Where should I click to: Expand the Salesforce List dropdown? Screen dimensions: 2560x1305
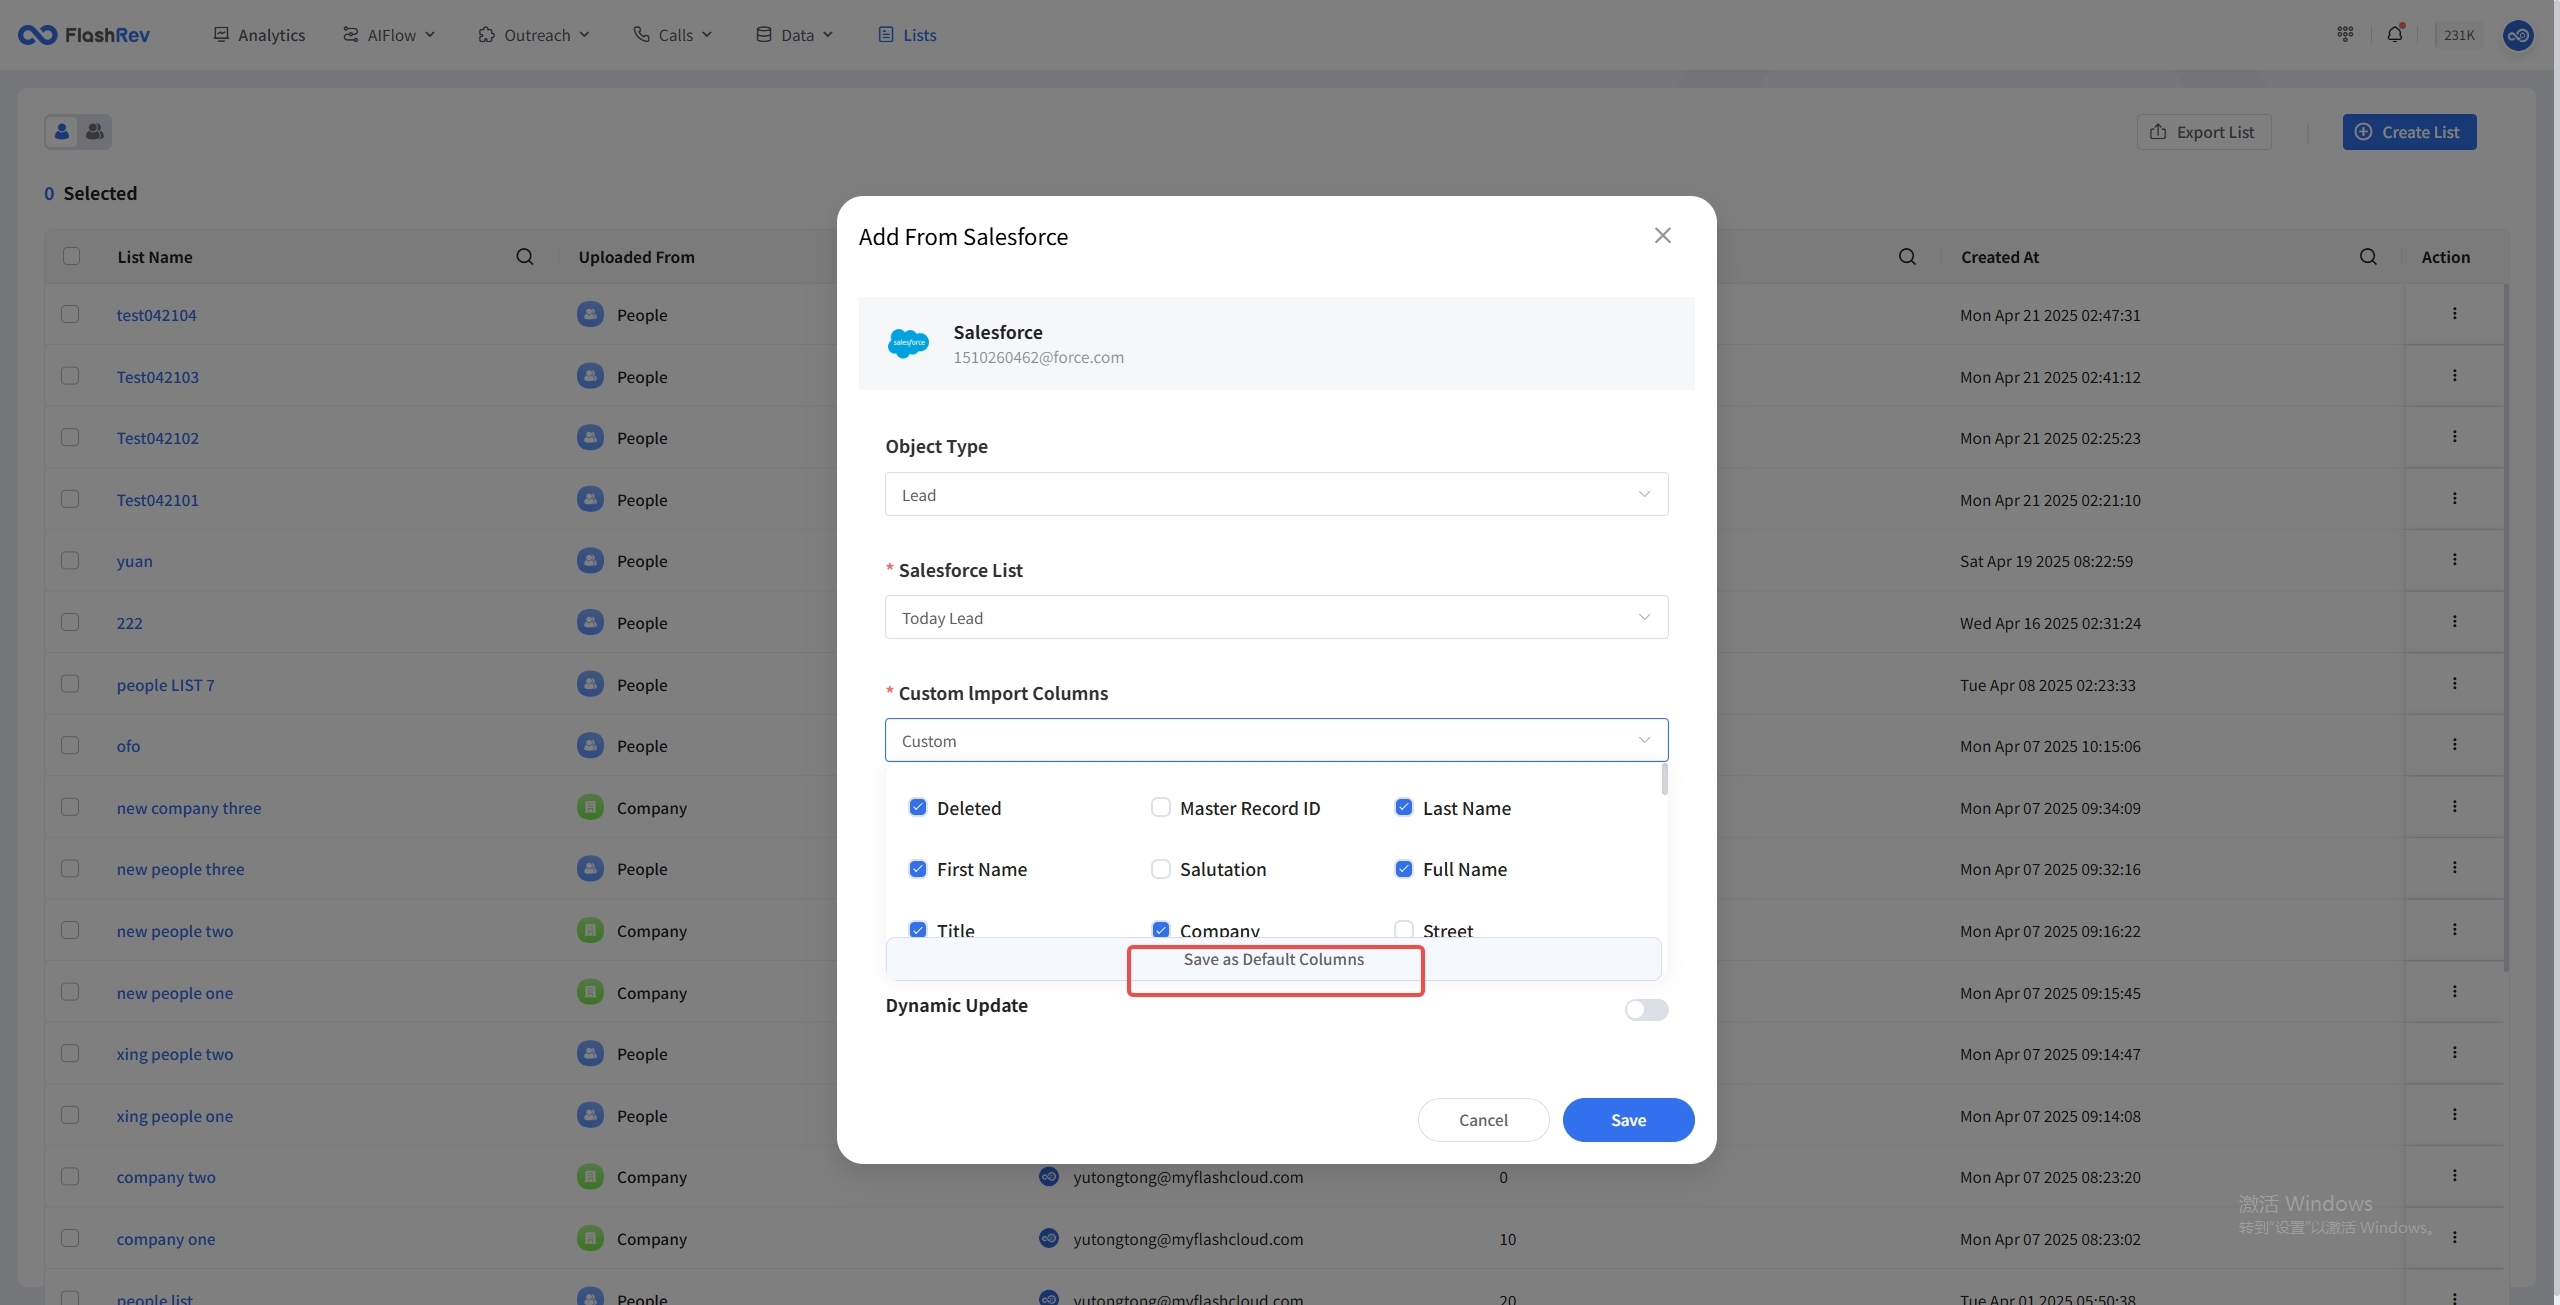(x=1276, y=618)
